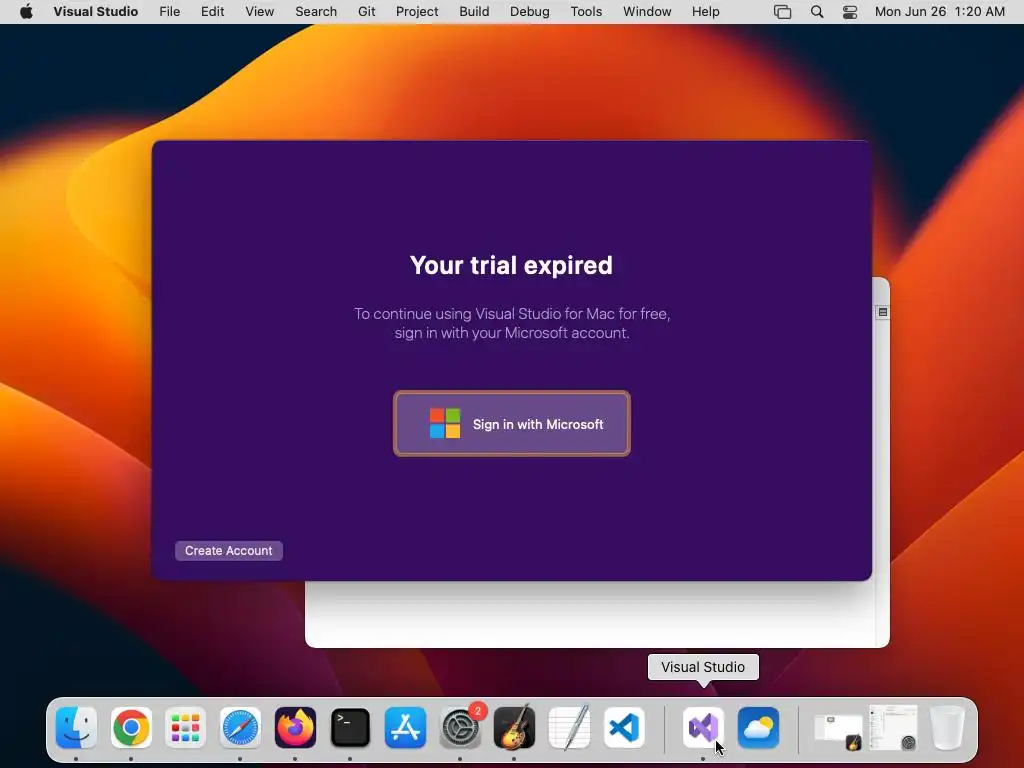
Task: Open the Weather app from the Dock
Action: pos(758,728)
